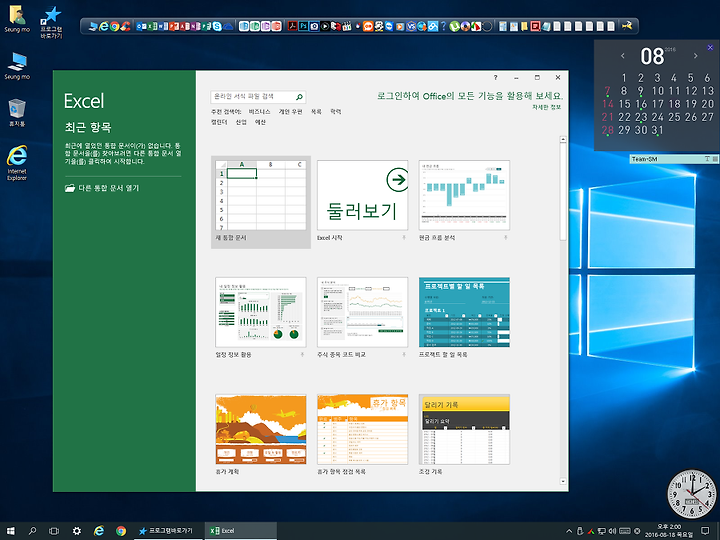Select 개인 우편 suggested search

click(x=290, y=112)
